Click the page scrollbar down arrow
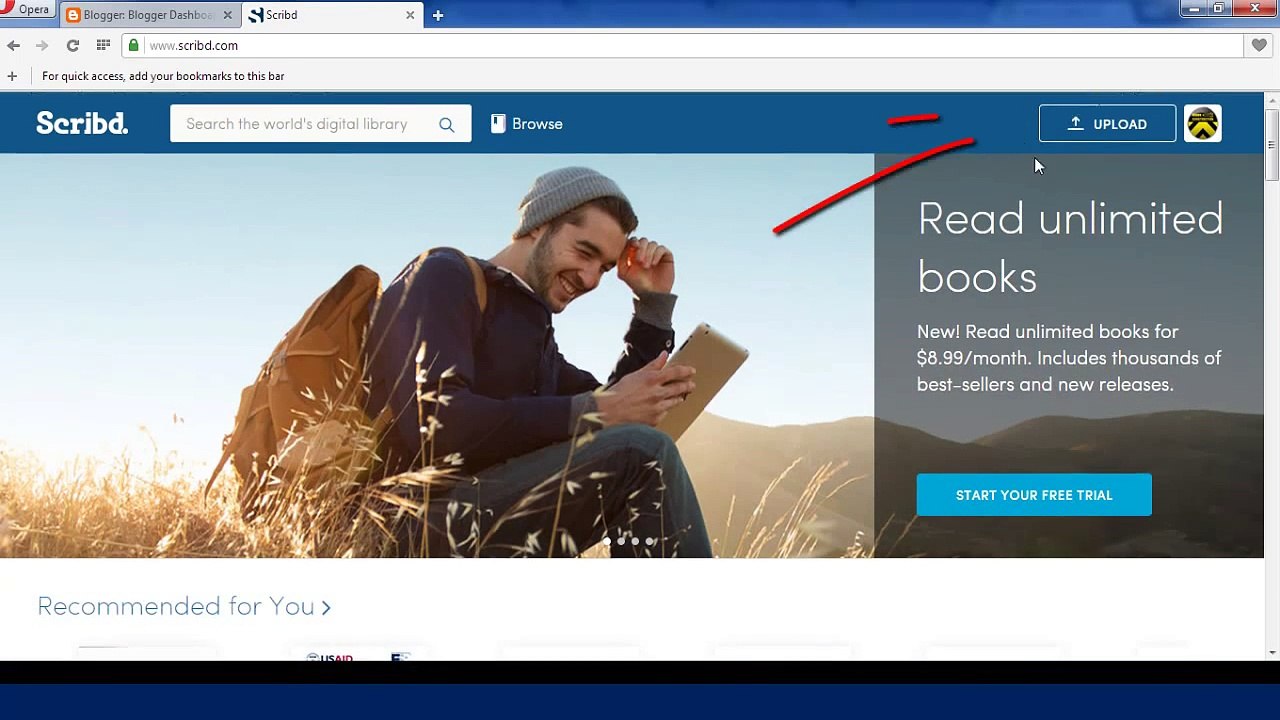 [x=1272, y=652]
